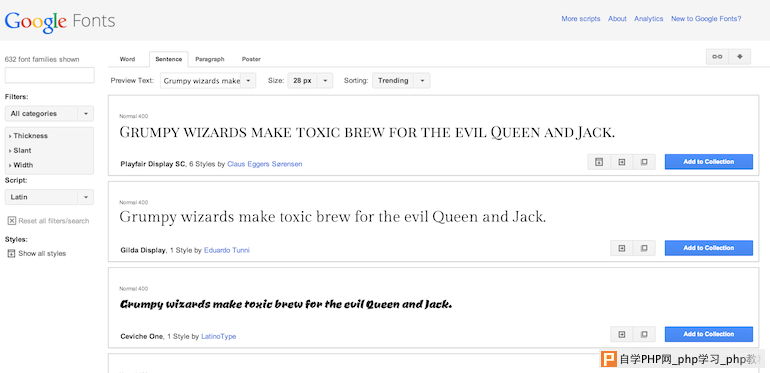Image resolution: width=770 pixels, height=373 pixels.
Task: Click Reset all filters/search text
Action: pyautogui.click(x=54, y=221)
